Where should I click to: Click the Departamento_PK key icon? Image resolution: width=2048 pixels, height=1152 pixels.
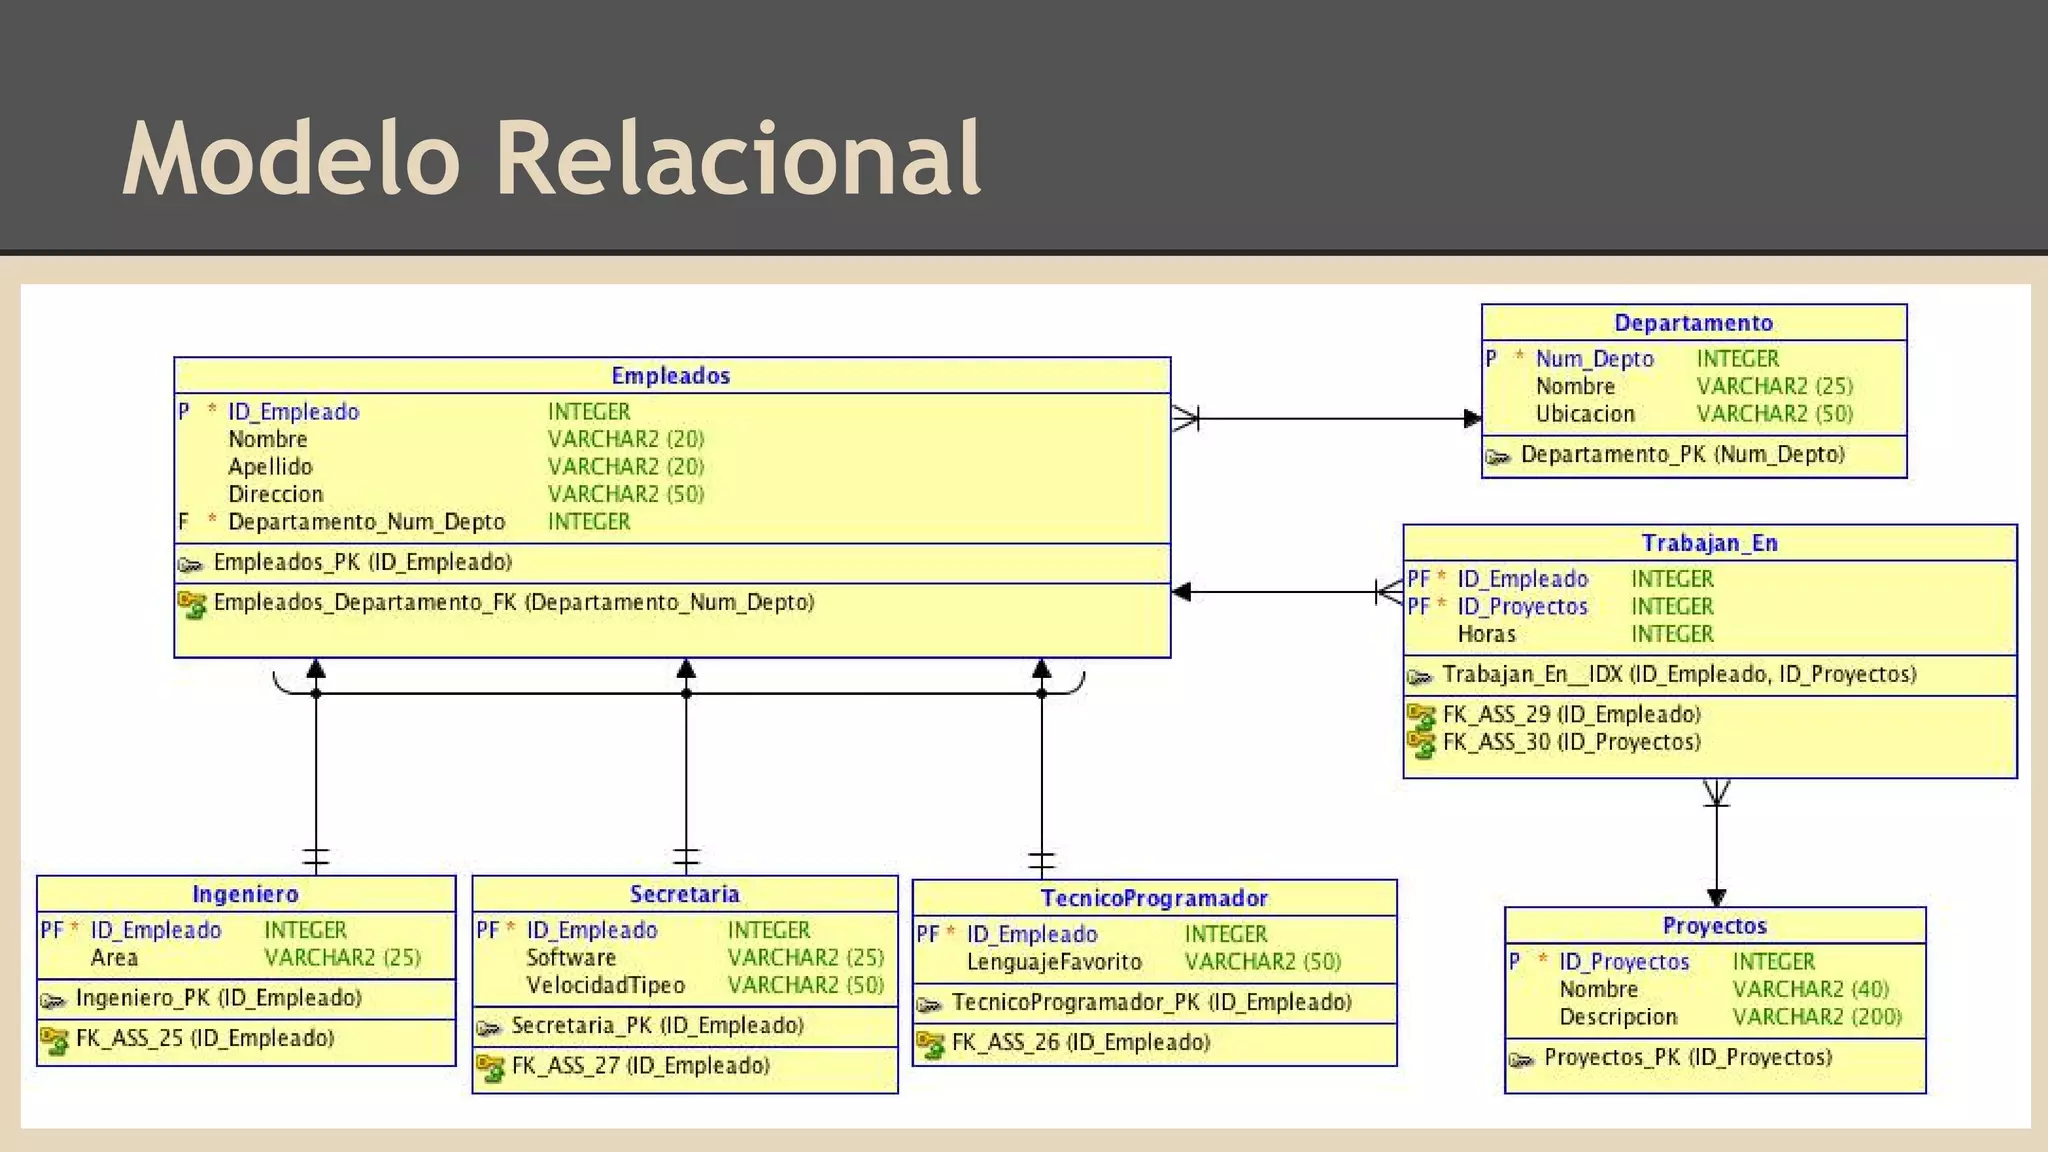[x=1497, y=457]
